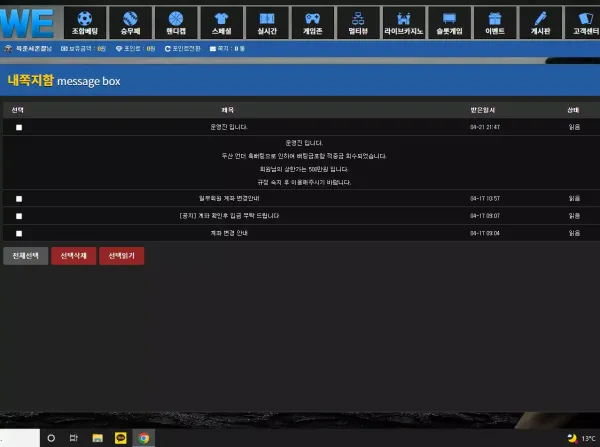Collapse the expanded 운영진 입니다 message title
Viewport: 600px width, 447px height.
(228, 127)
